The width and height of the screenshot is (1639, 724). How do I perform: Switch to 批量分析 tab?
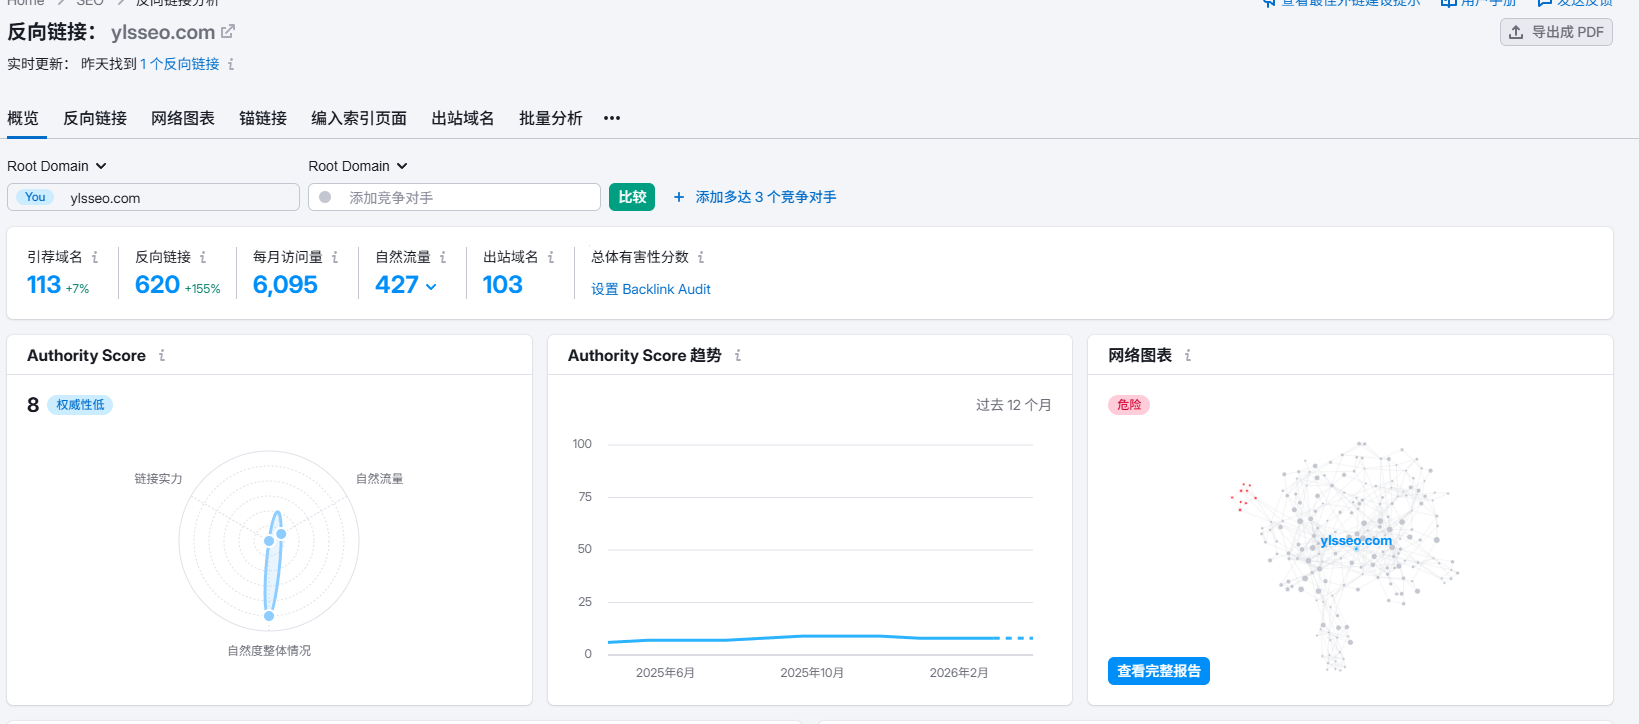(551, 118)
